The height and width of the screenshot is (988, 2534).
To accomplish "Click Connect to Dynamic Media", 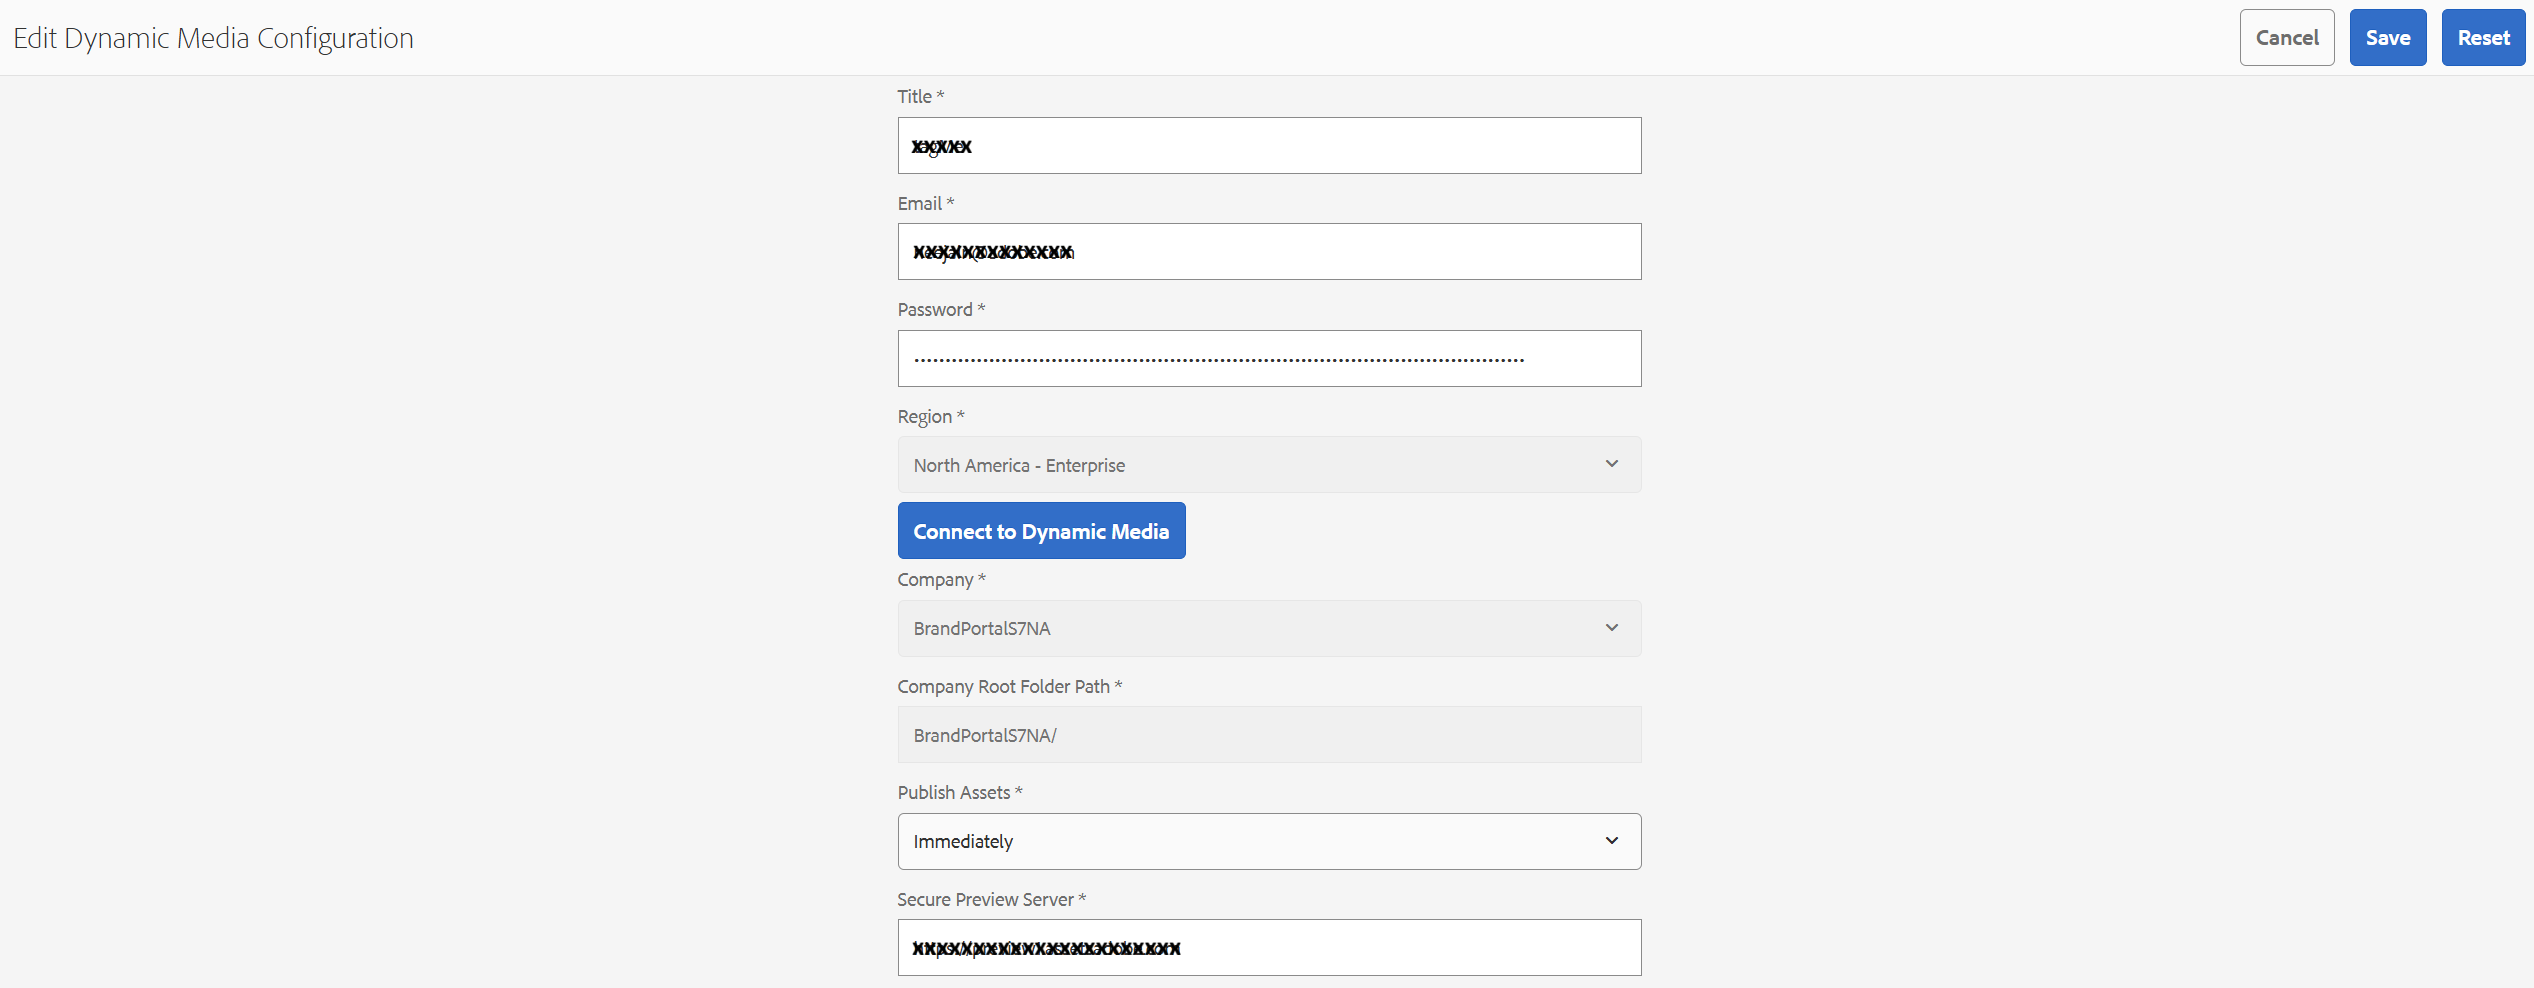I will click(1041, 531).
